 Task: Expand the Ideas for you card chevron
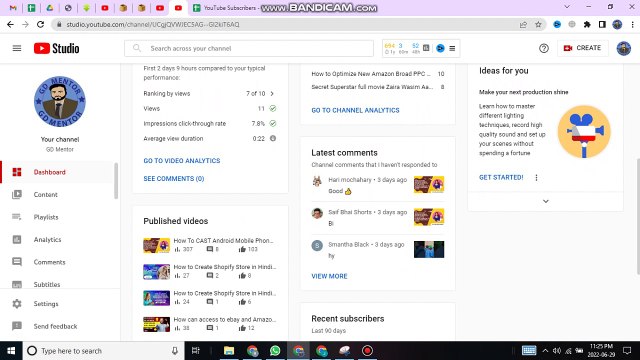point(546,201)
